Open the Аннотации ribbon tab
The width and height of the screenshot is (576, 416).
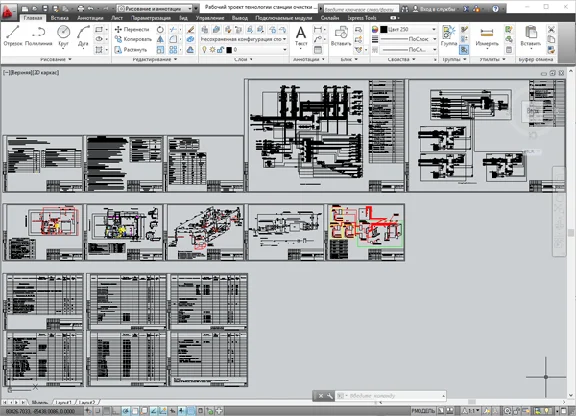[x=90, y=18]
